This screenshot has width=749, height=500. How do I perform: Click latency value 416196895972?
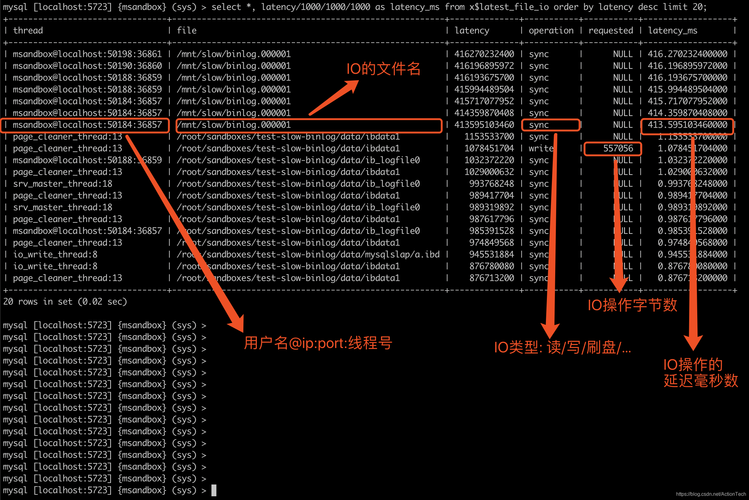tap(484, 66)
